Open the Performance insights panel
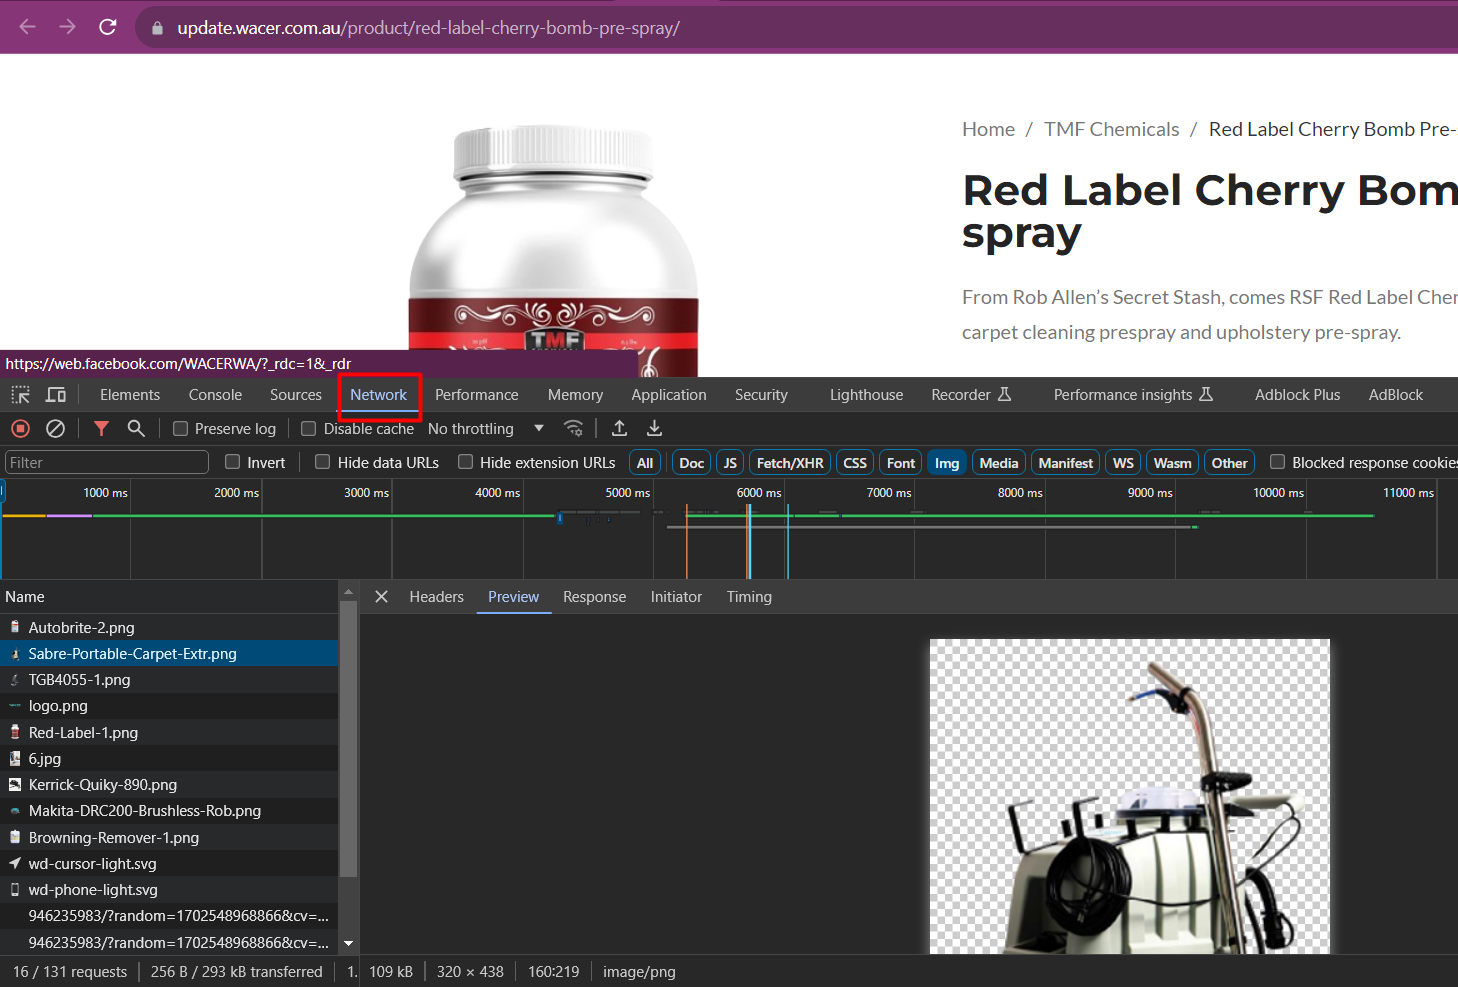This screenshot has height=987, width=1458. coord(1133,395)
